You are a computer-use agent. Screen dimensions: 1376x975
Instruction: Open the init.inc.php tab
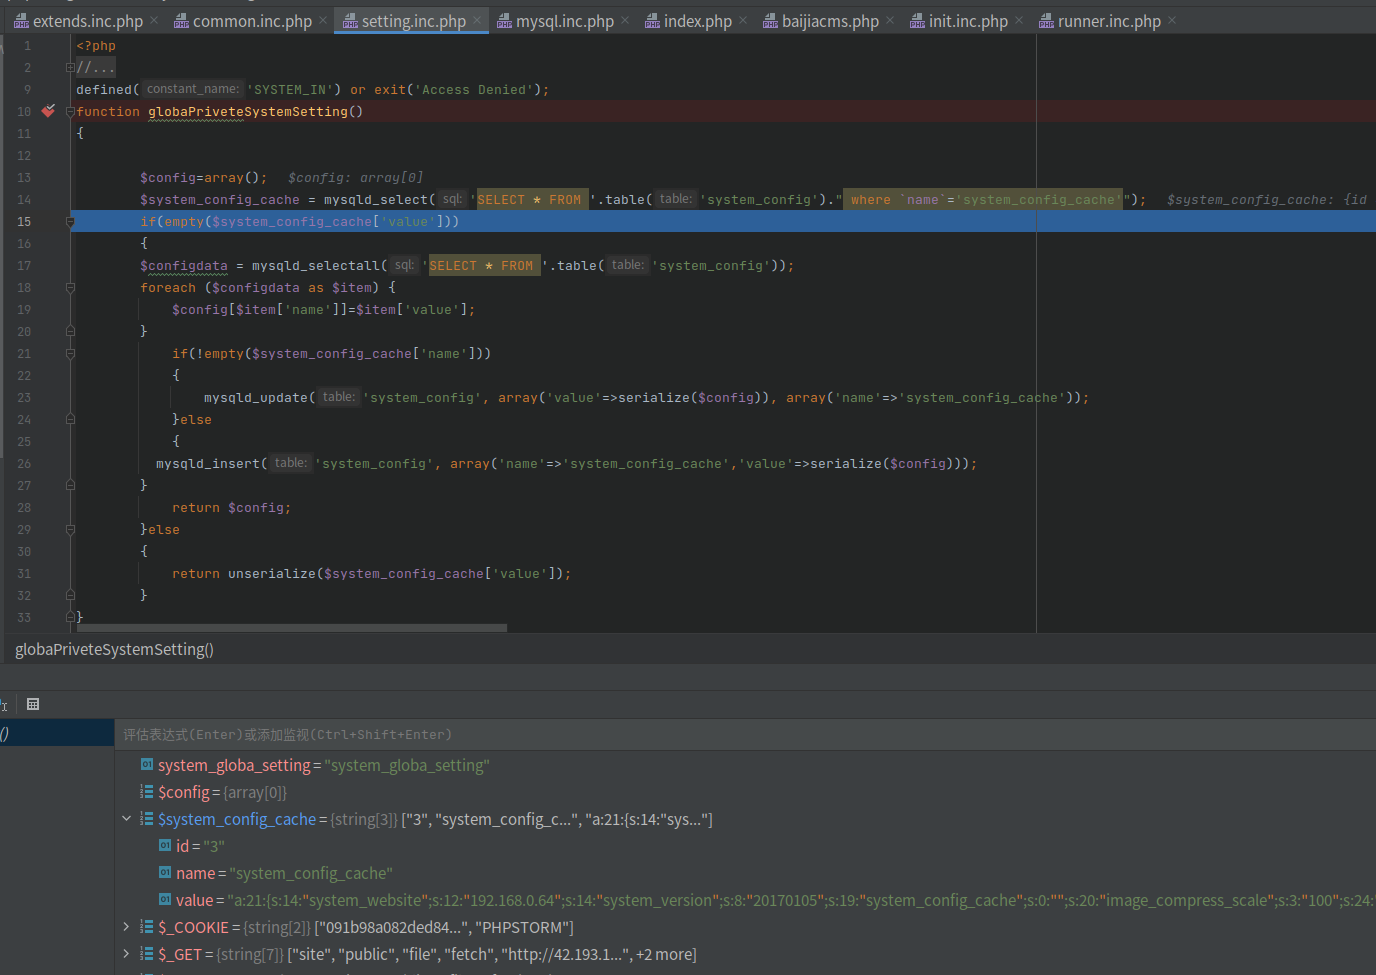pos(968,21)
